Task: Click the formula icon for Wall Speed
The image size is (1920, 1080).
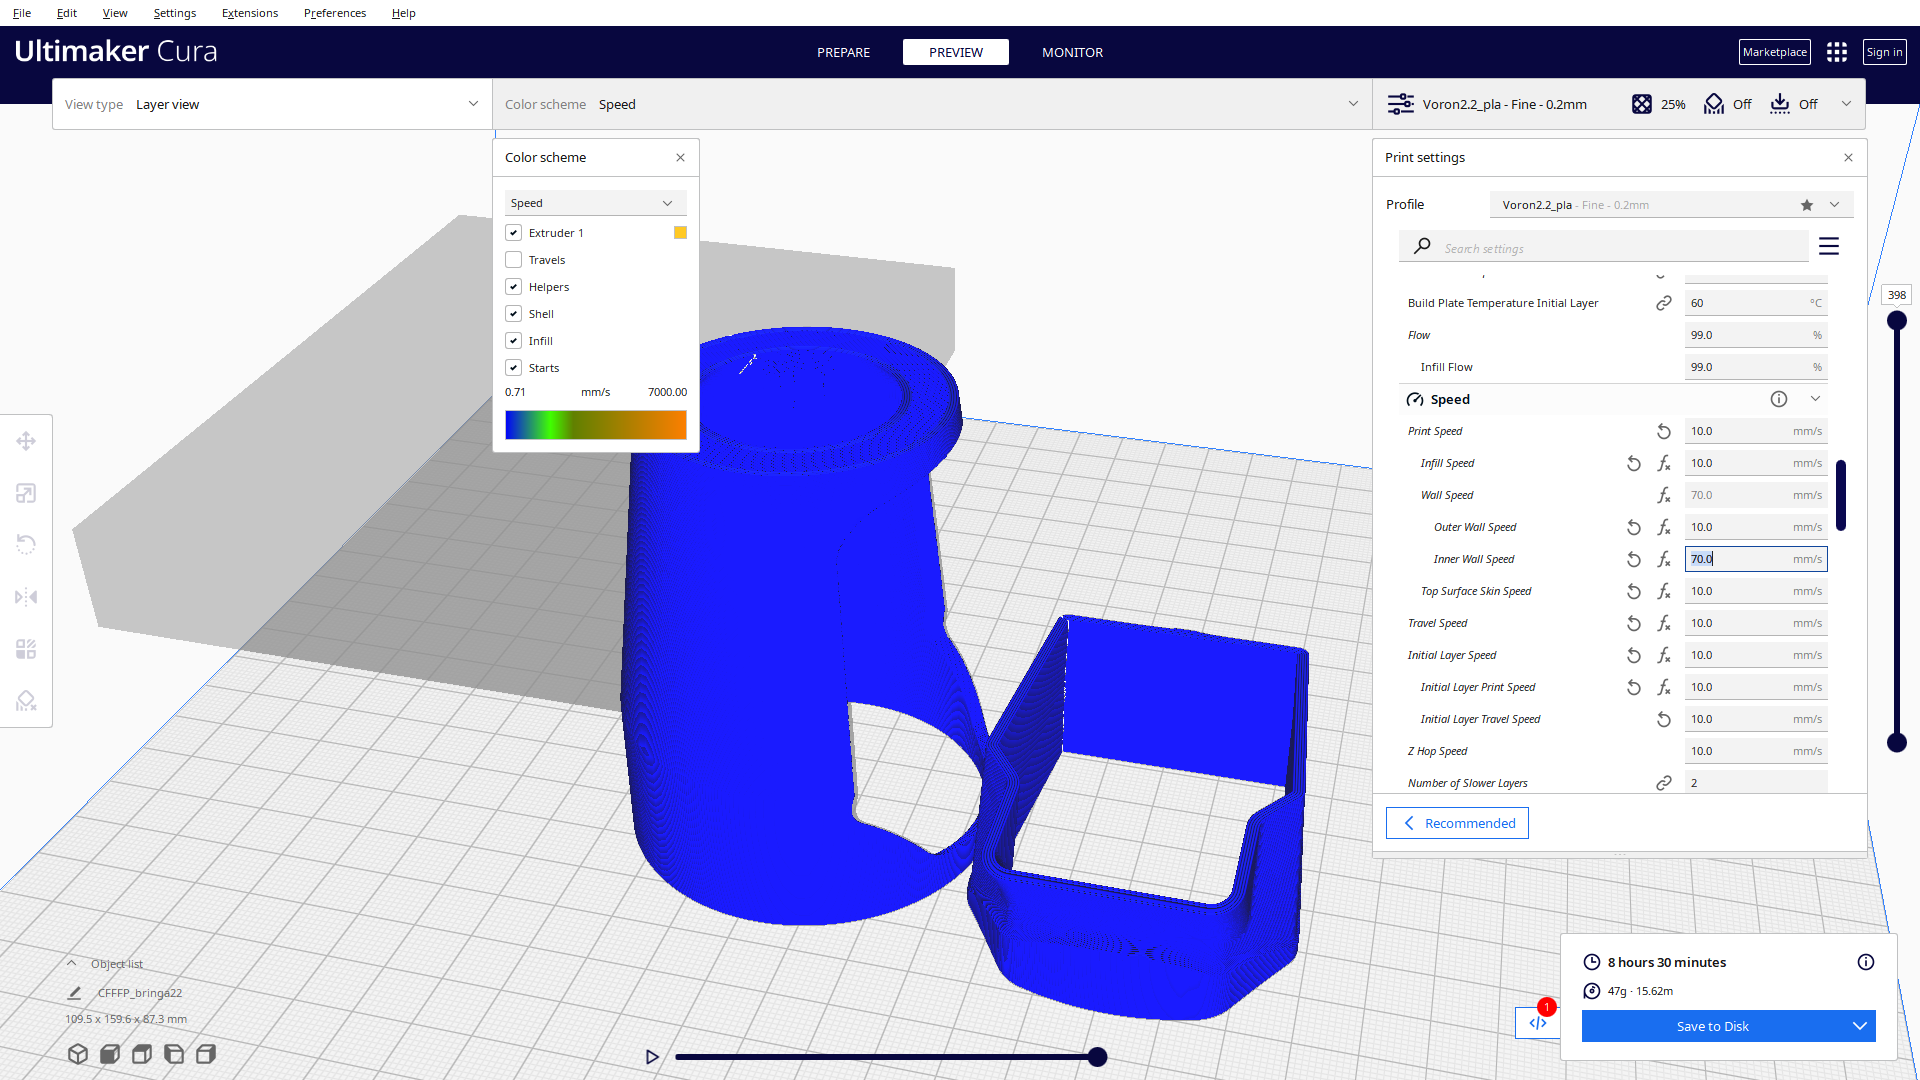Action: click(x=1664, y=495)
